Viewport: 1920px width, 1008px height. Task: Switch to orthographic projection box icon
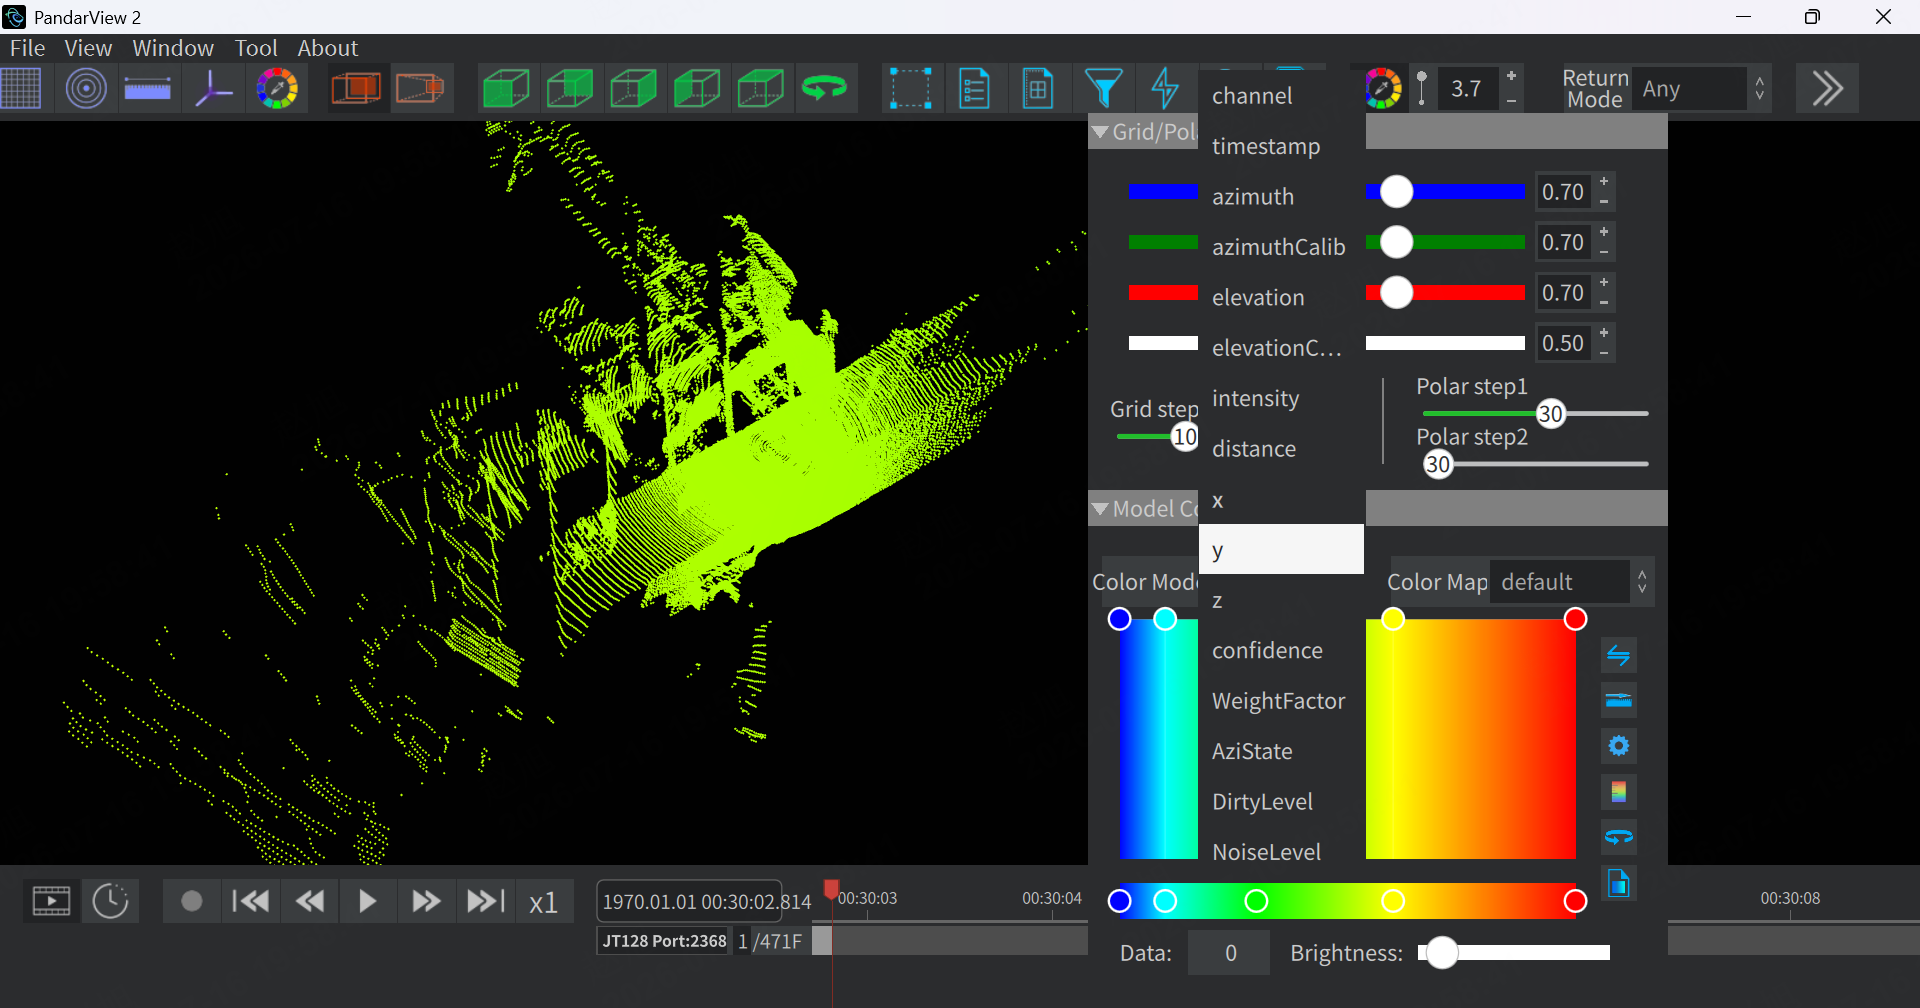357,89
